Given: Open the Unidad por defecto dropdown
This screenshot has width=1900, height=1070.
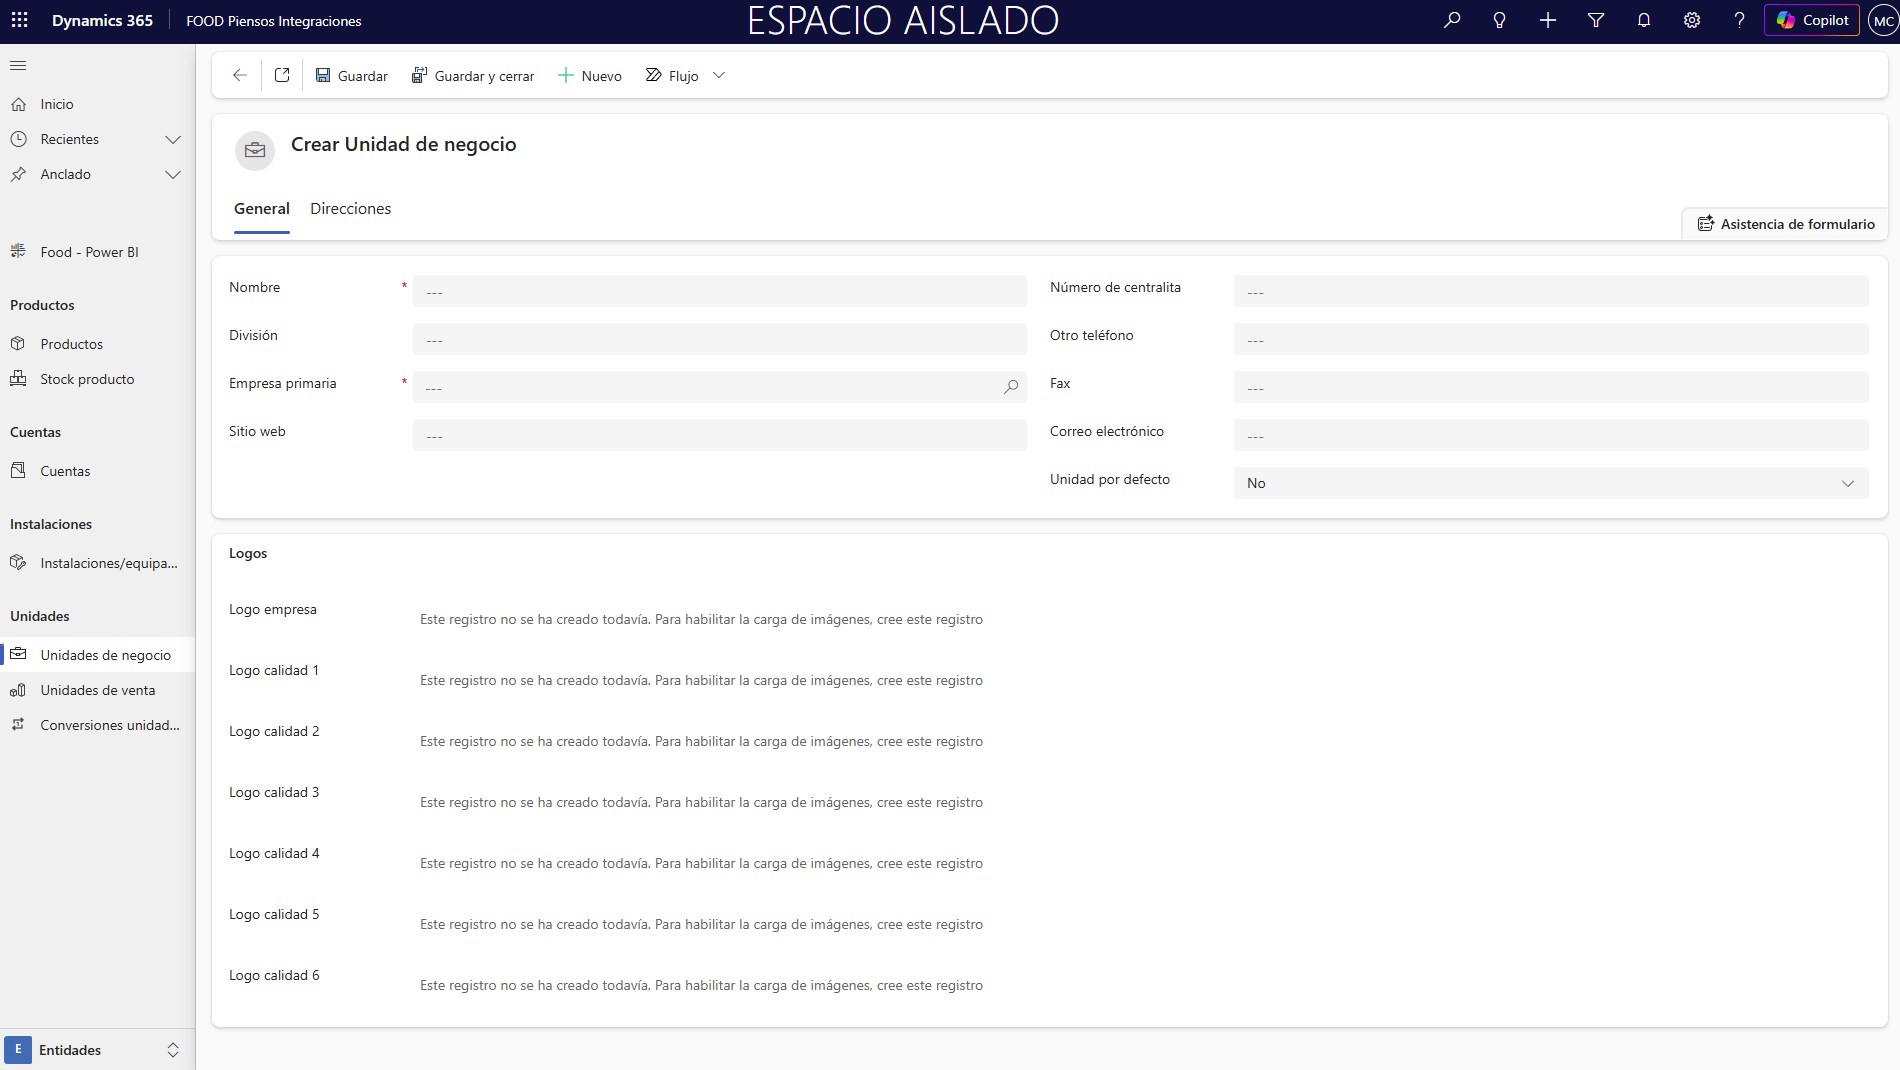Looking at the screenshot, I should click(1550, 483).
